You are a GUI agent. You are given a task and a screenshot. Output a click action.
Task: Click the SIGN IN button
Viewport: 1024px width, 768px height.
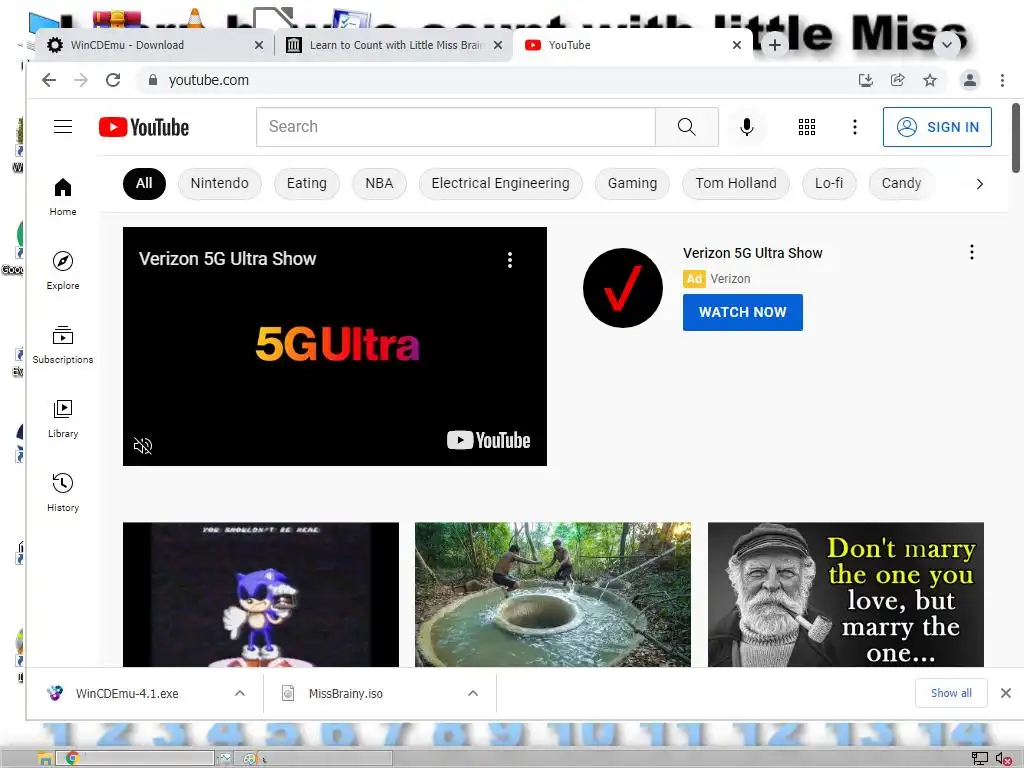tap(937, 127)
